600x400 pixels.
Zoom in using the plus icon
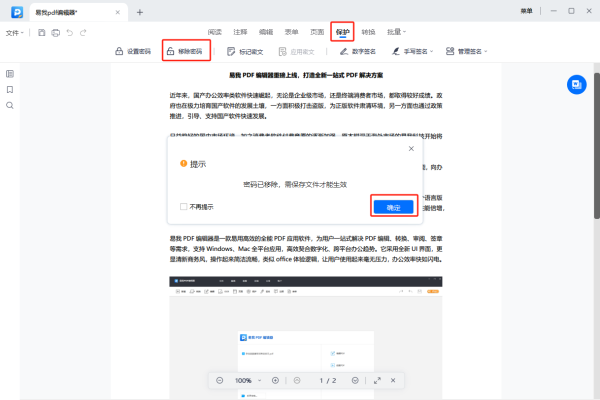click(275, 381)
